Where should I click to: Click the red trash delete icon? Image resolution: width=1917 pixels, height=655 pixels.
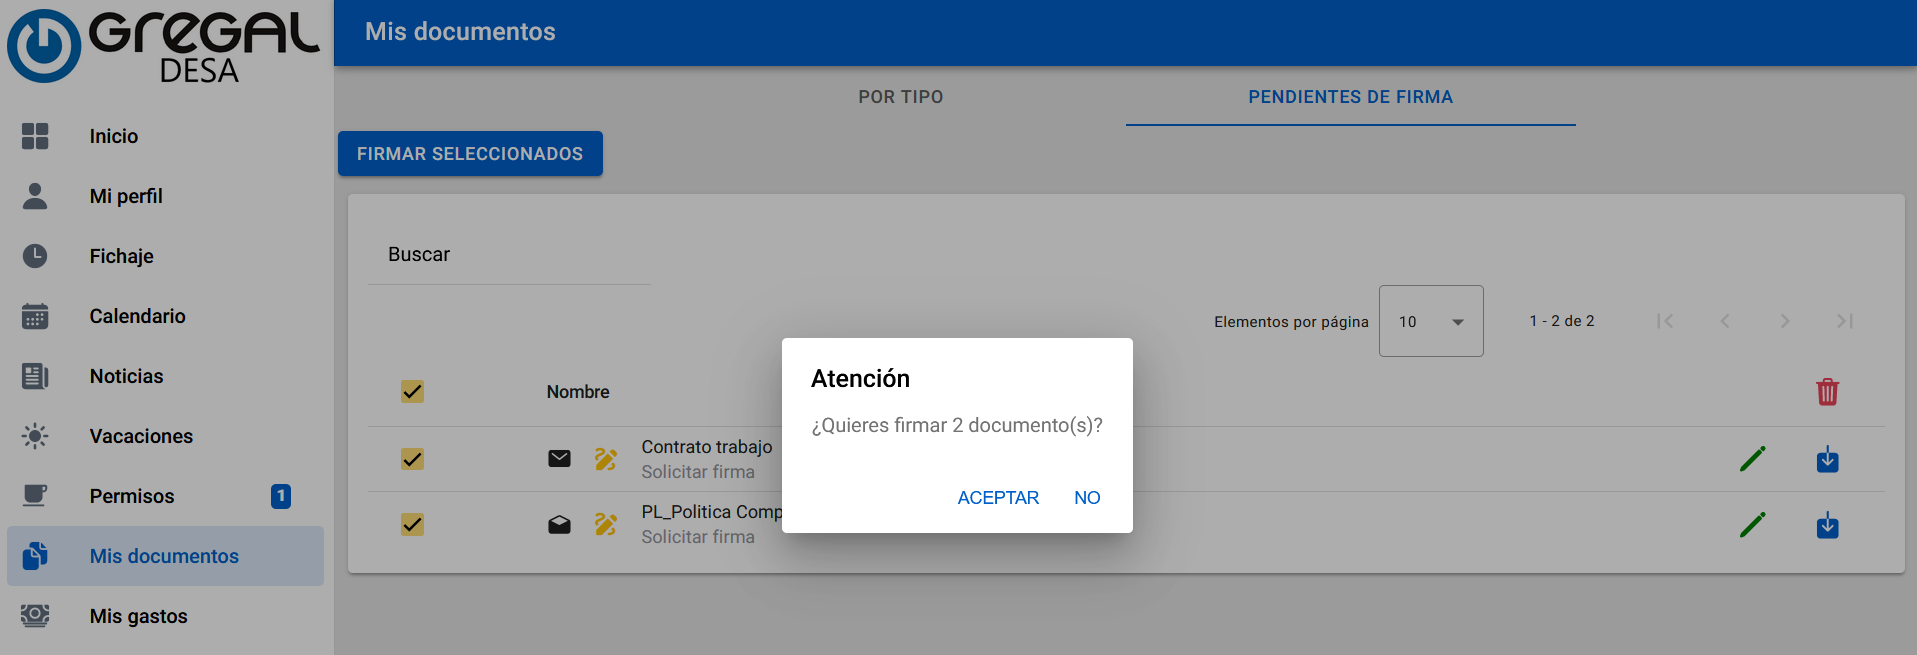point(1827,392)
